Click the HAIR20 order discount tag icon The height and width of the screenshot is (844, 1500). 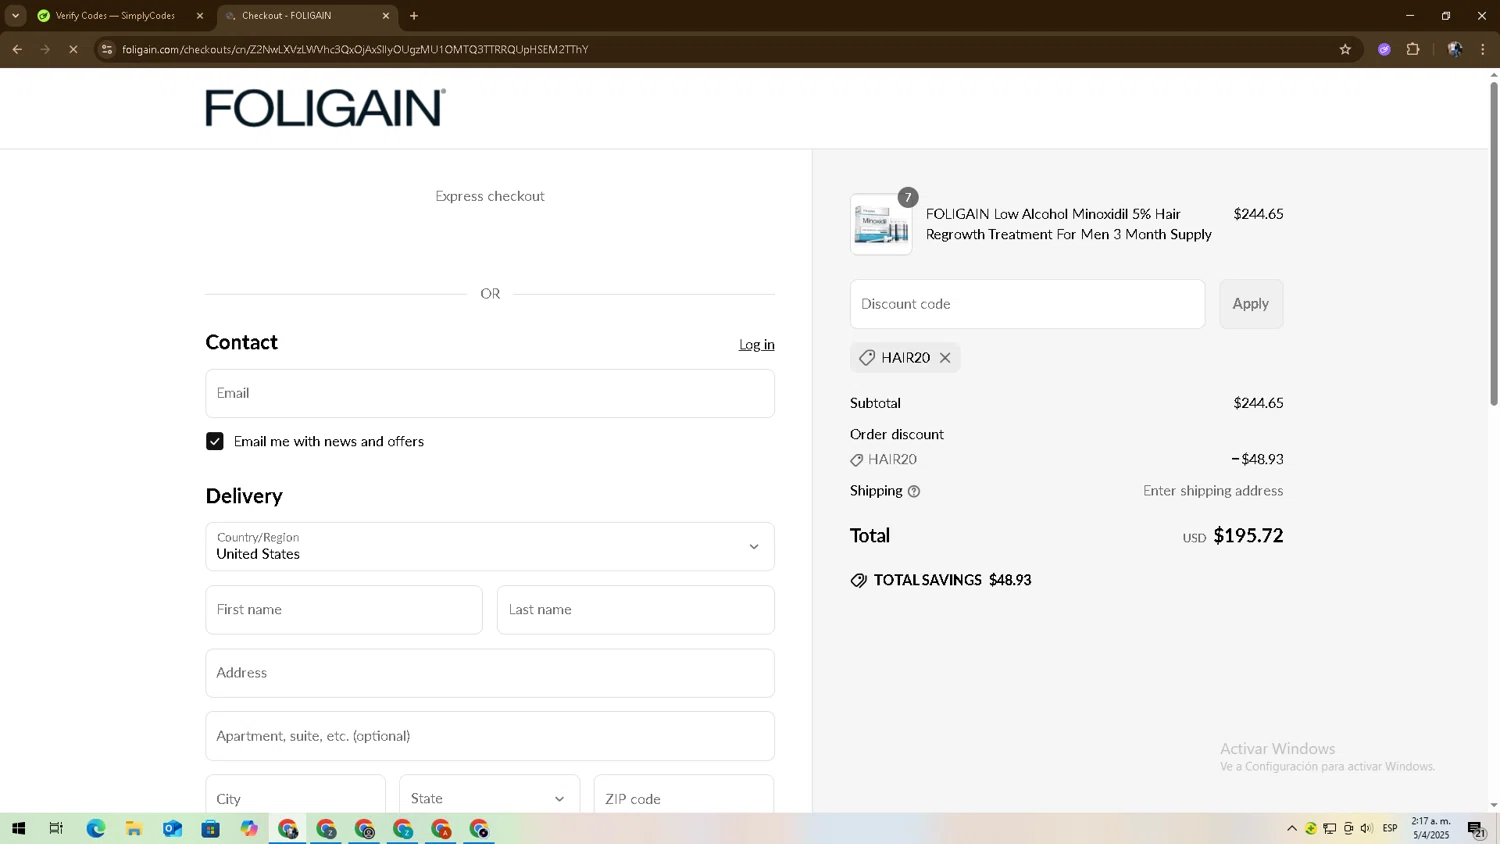(x=856, y=460)
